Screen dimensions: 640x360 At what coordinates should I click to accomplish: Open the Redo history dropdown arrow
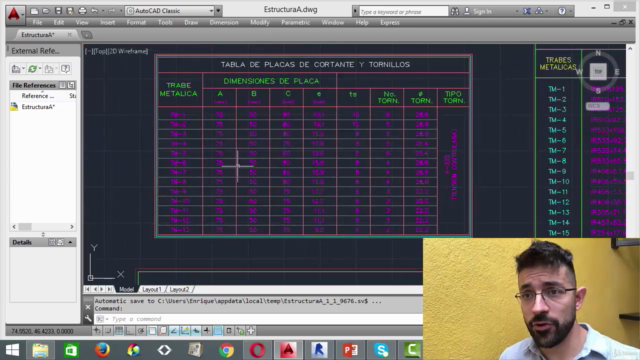tap(120, 11)
